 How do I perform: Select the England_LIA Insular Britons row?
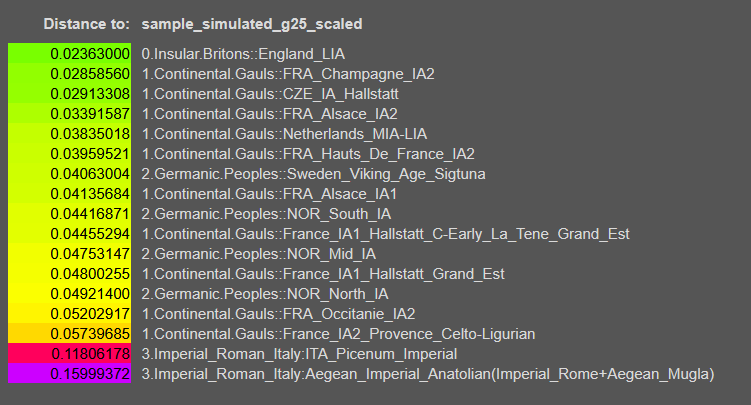[244, 53]
